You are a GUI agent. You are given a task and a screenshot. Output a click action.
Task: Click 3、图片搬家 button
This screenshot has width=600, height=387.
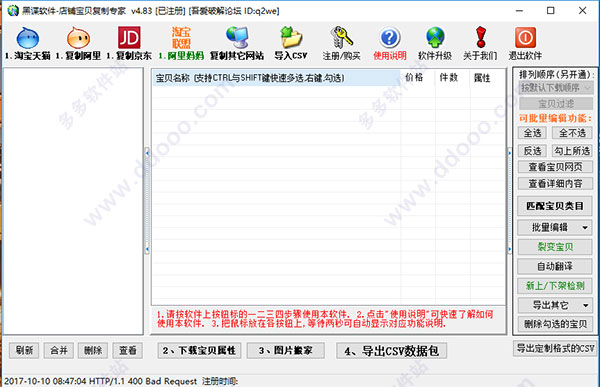[286, 350]
